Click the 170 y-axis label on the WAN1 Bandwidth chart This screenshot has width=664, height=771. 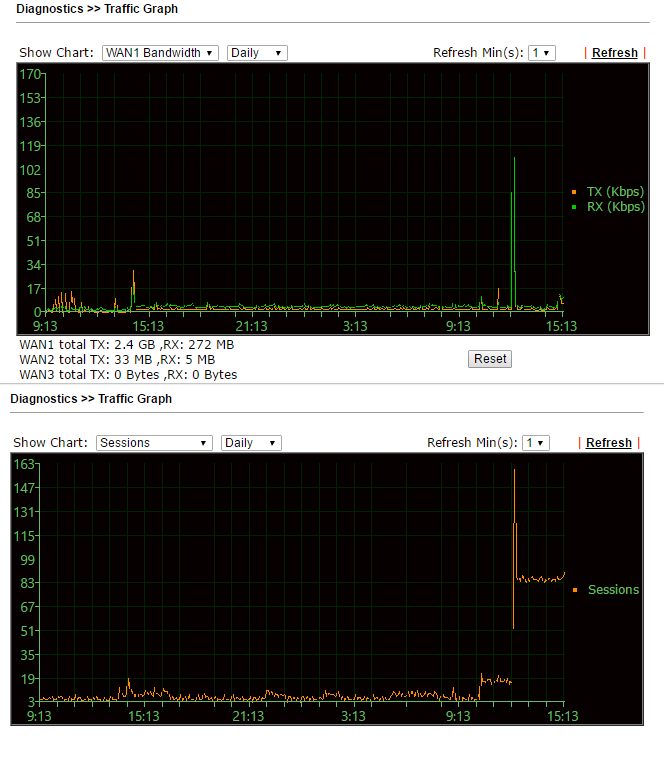(30, 74)
